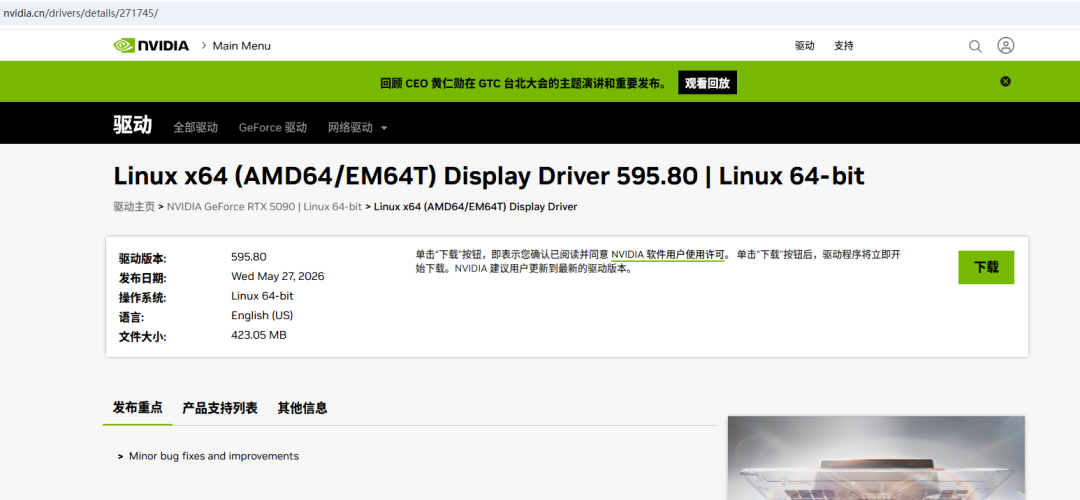Click the driver version value 595.80

(249, 257)
